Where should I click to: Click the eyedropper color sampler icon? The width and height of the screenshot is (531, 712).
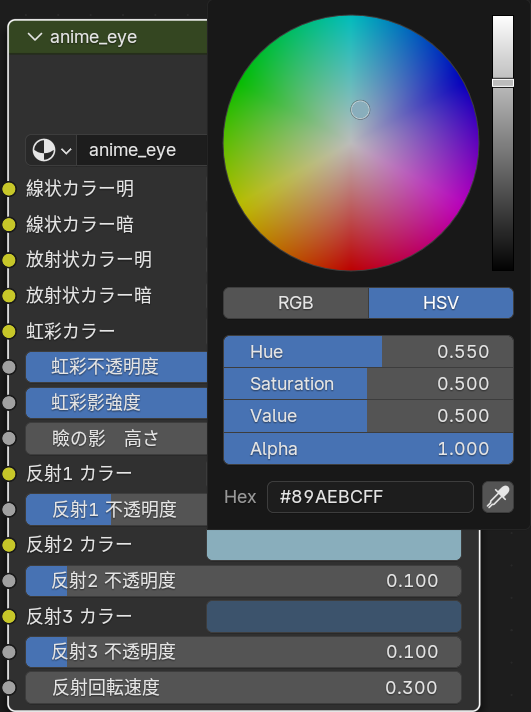click(498, 497)
